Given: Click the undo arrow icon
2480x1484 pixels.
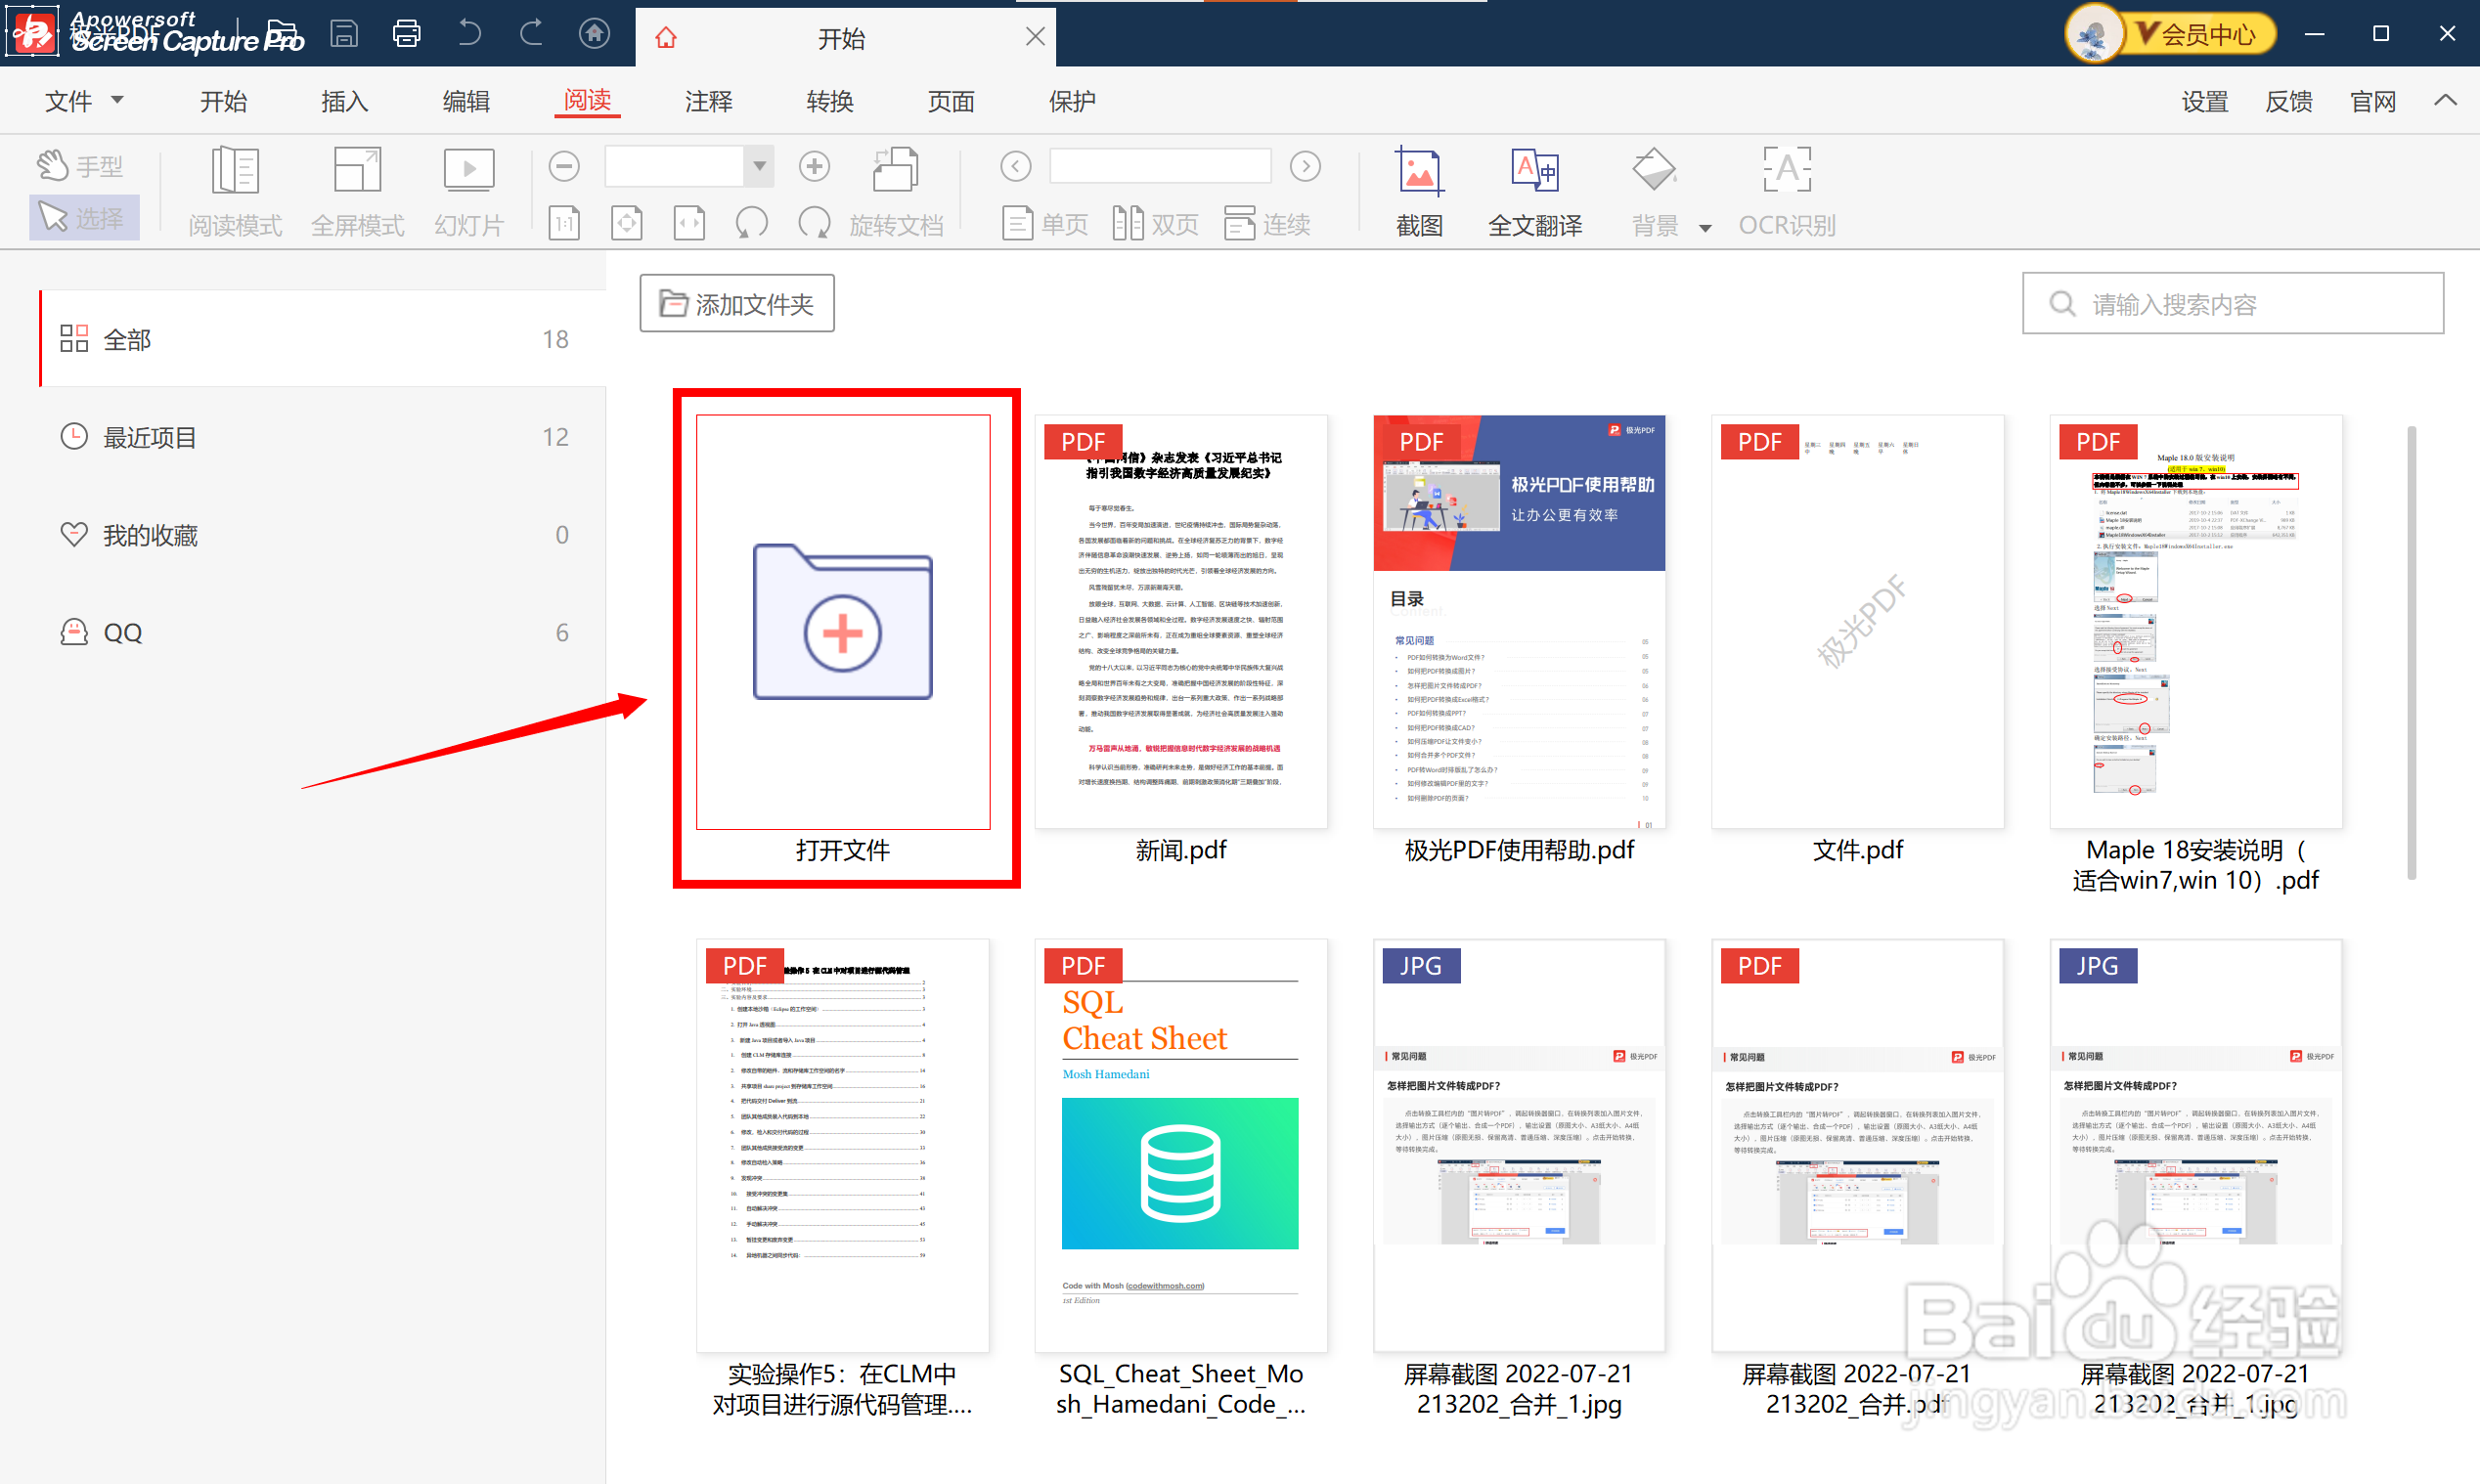Looking at the screenshot, I should click(469, 34).
